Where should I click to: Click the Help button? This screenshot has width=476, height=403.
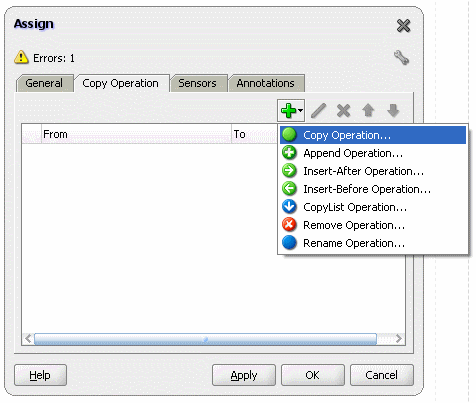(x=40, y=375)
